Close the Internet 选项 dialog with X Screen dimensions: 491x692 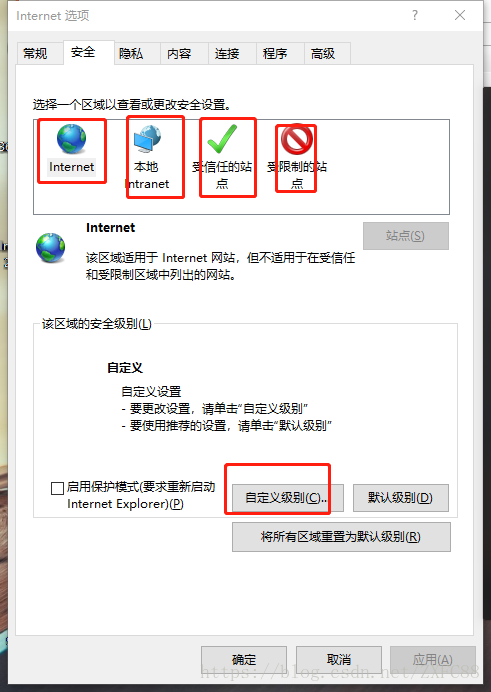(x=460, y=15)
